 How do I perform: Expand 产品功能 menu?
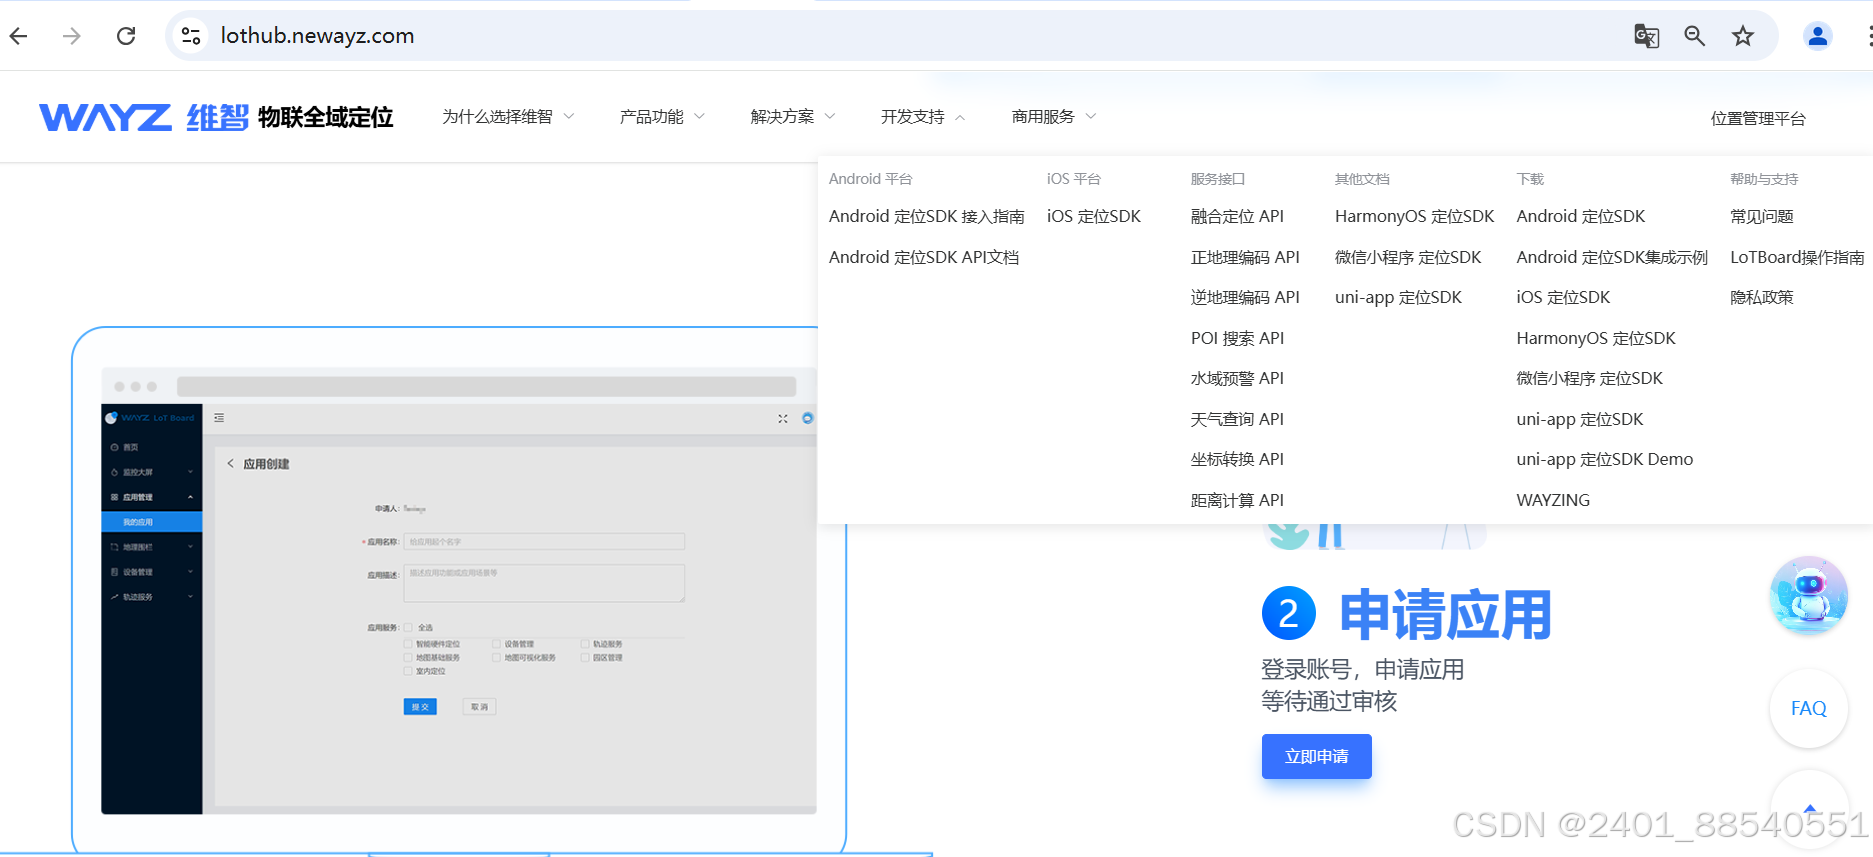click(x=662, y=117)
